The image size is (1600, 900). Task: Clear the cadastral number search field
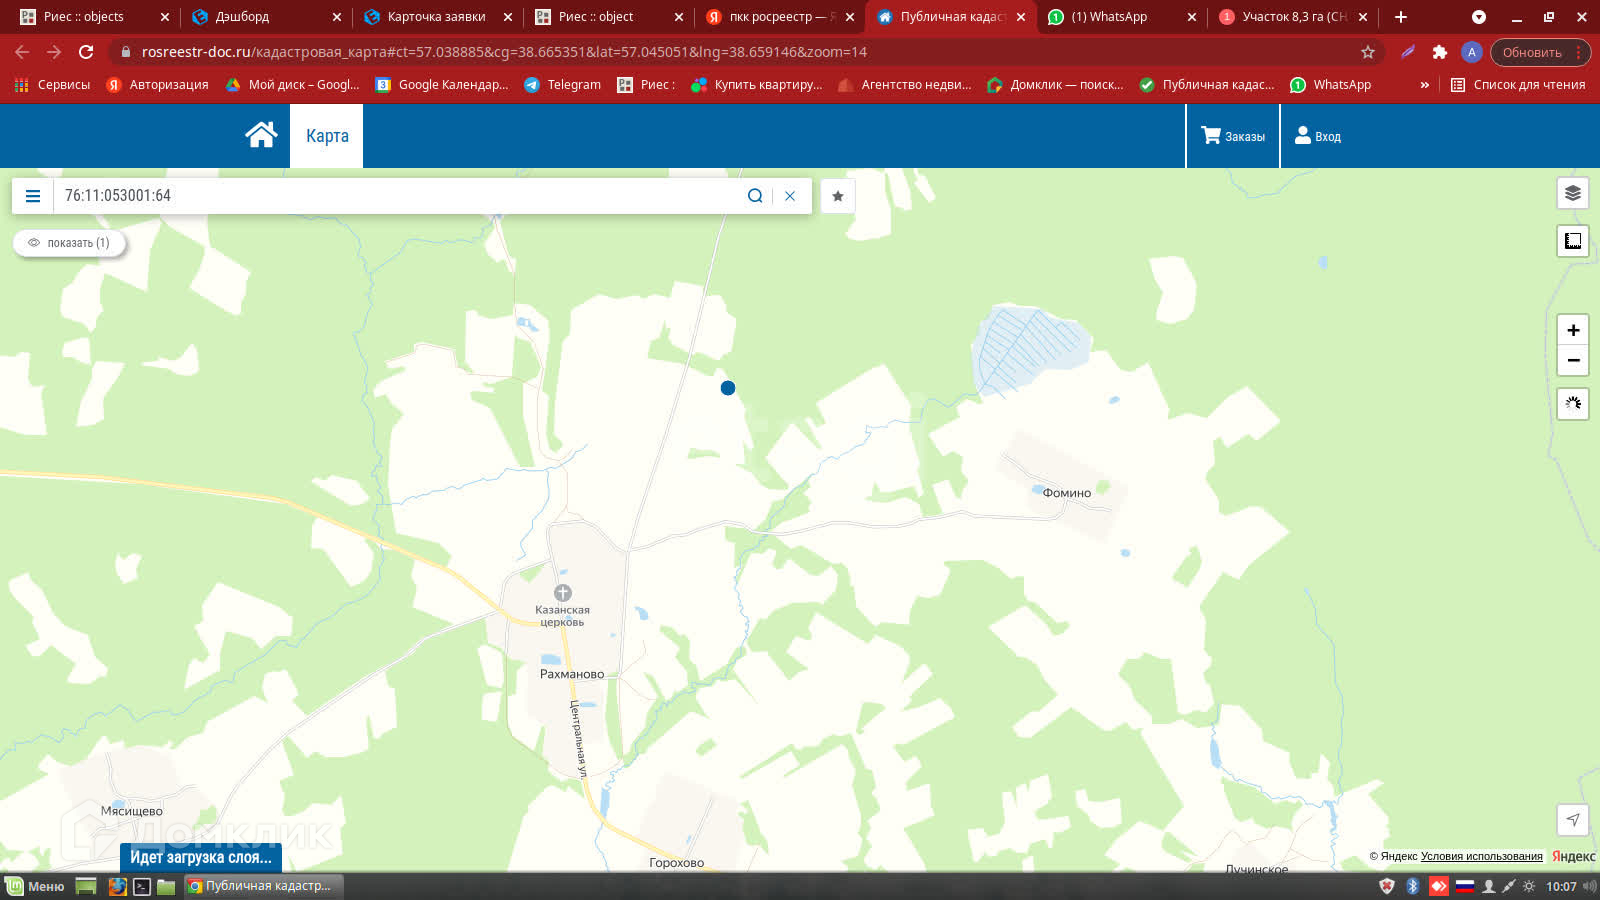pyautogui.click(x=790, y=196)
